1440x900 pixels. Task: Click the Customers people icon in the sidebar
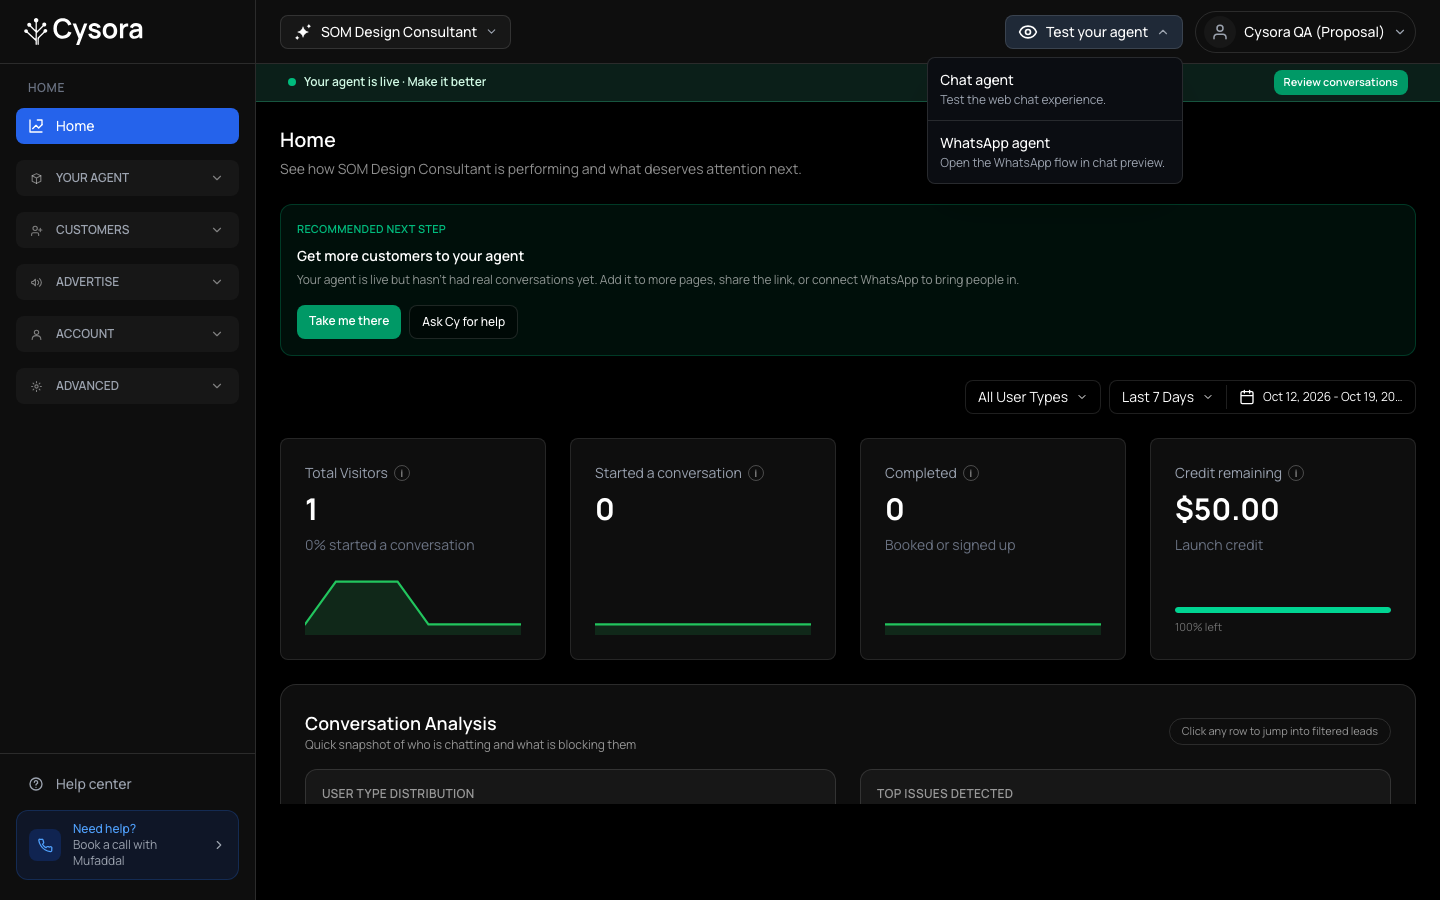pos(37,230)
